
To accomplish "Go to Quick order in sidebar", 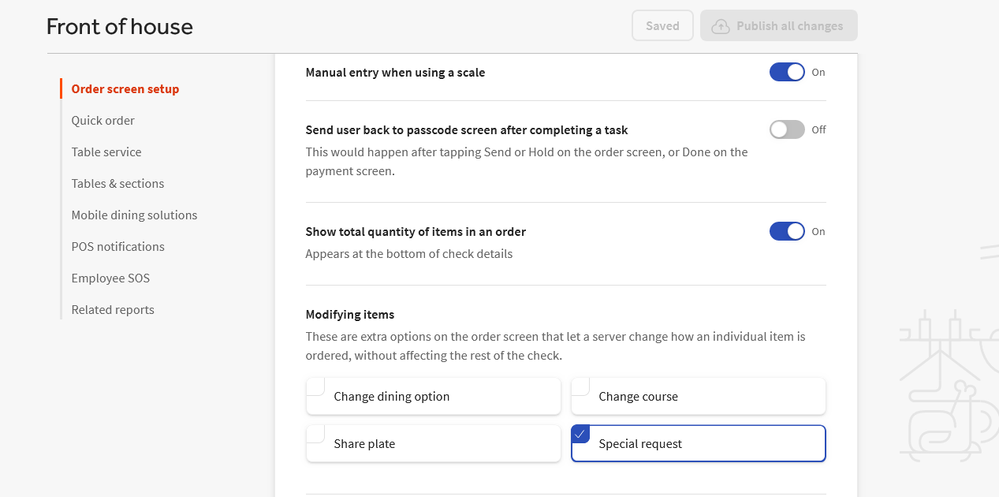I will coord(103,121).
